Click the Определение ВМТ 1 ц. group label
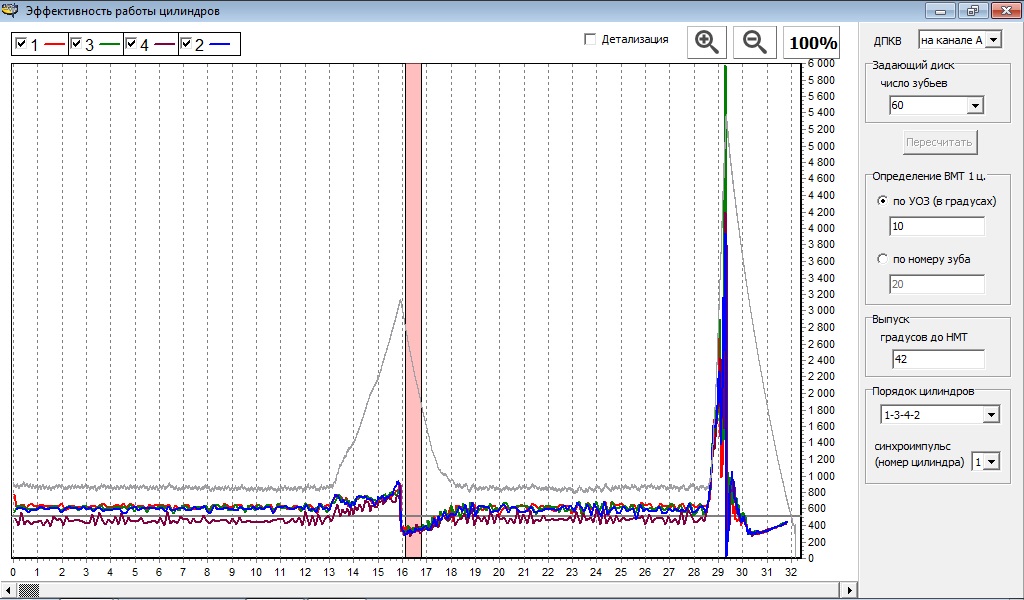The image size is (1024, 600). click(929, 176)
